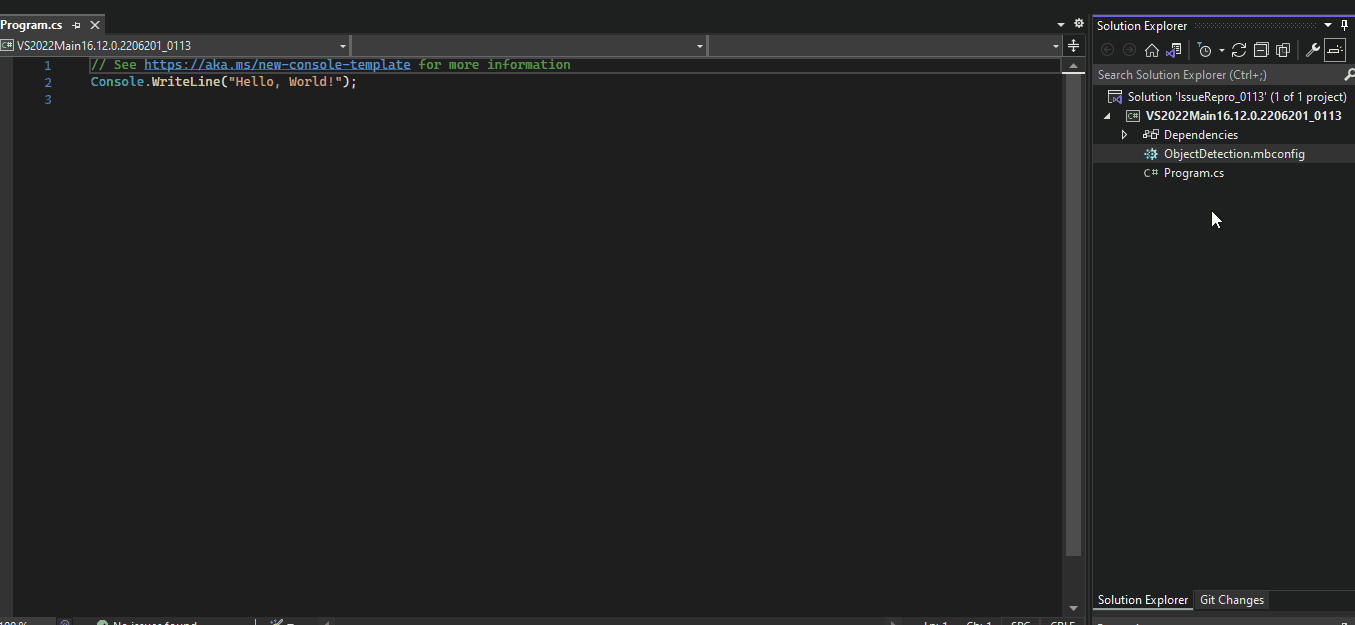Collapse the VS2022Main project node
Screen dimensions: 1355x625
point(1107,115)
